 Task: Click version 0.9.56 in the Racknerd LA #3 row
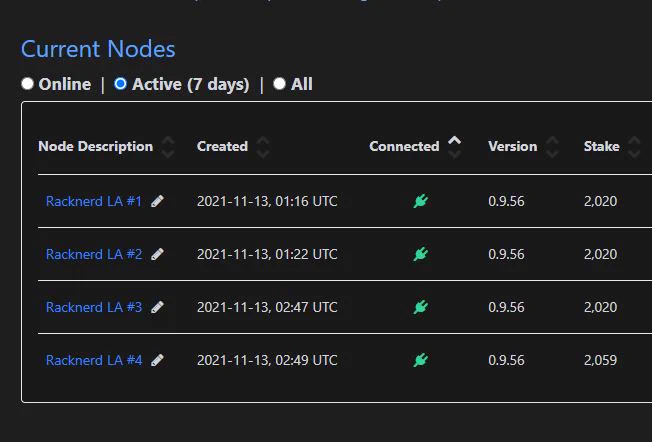(506, 307)
